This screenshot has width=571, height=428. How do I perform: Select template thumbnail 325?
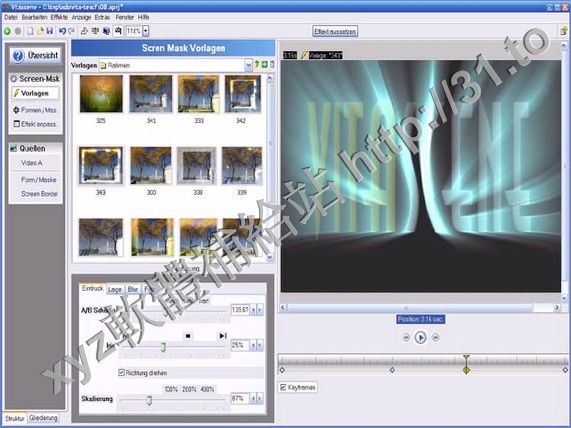point(101,94)
